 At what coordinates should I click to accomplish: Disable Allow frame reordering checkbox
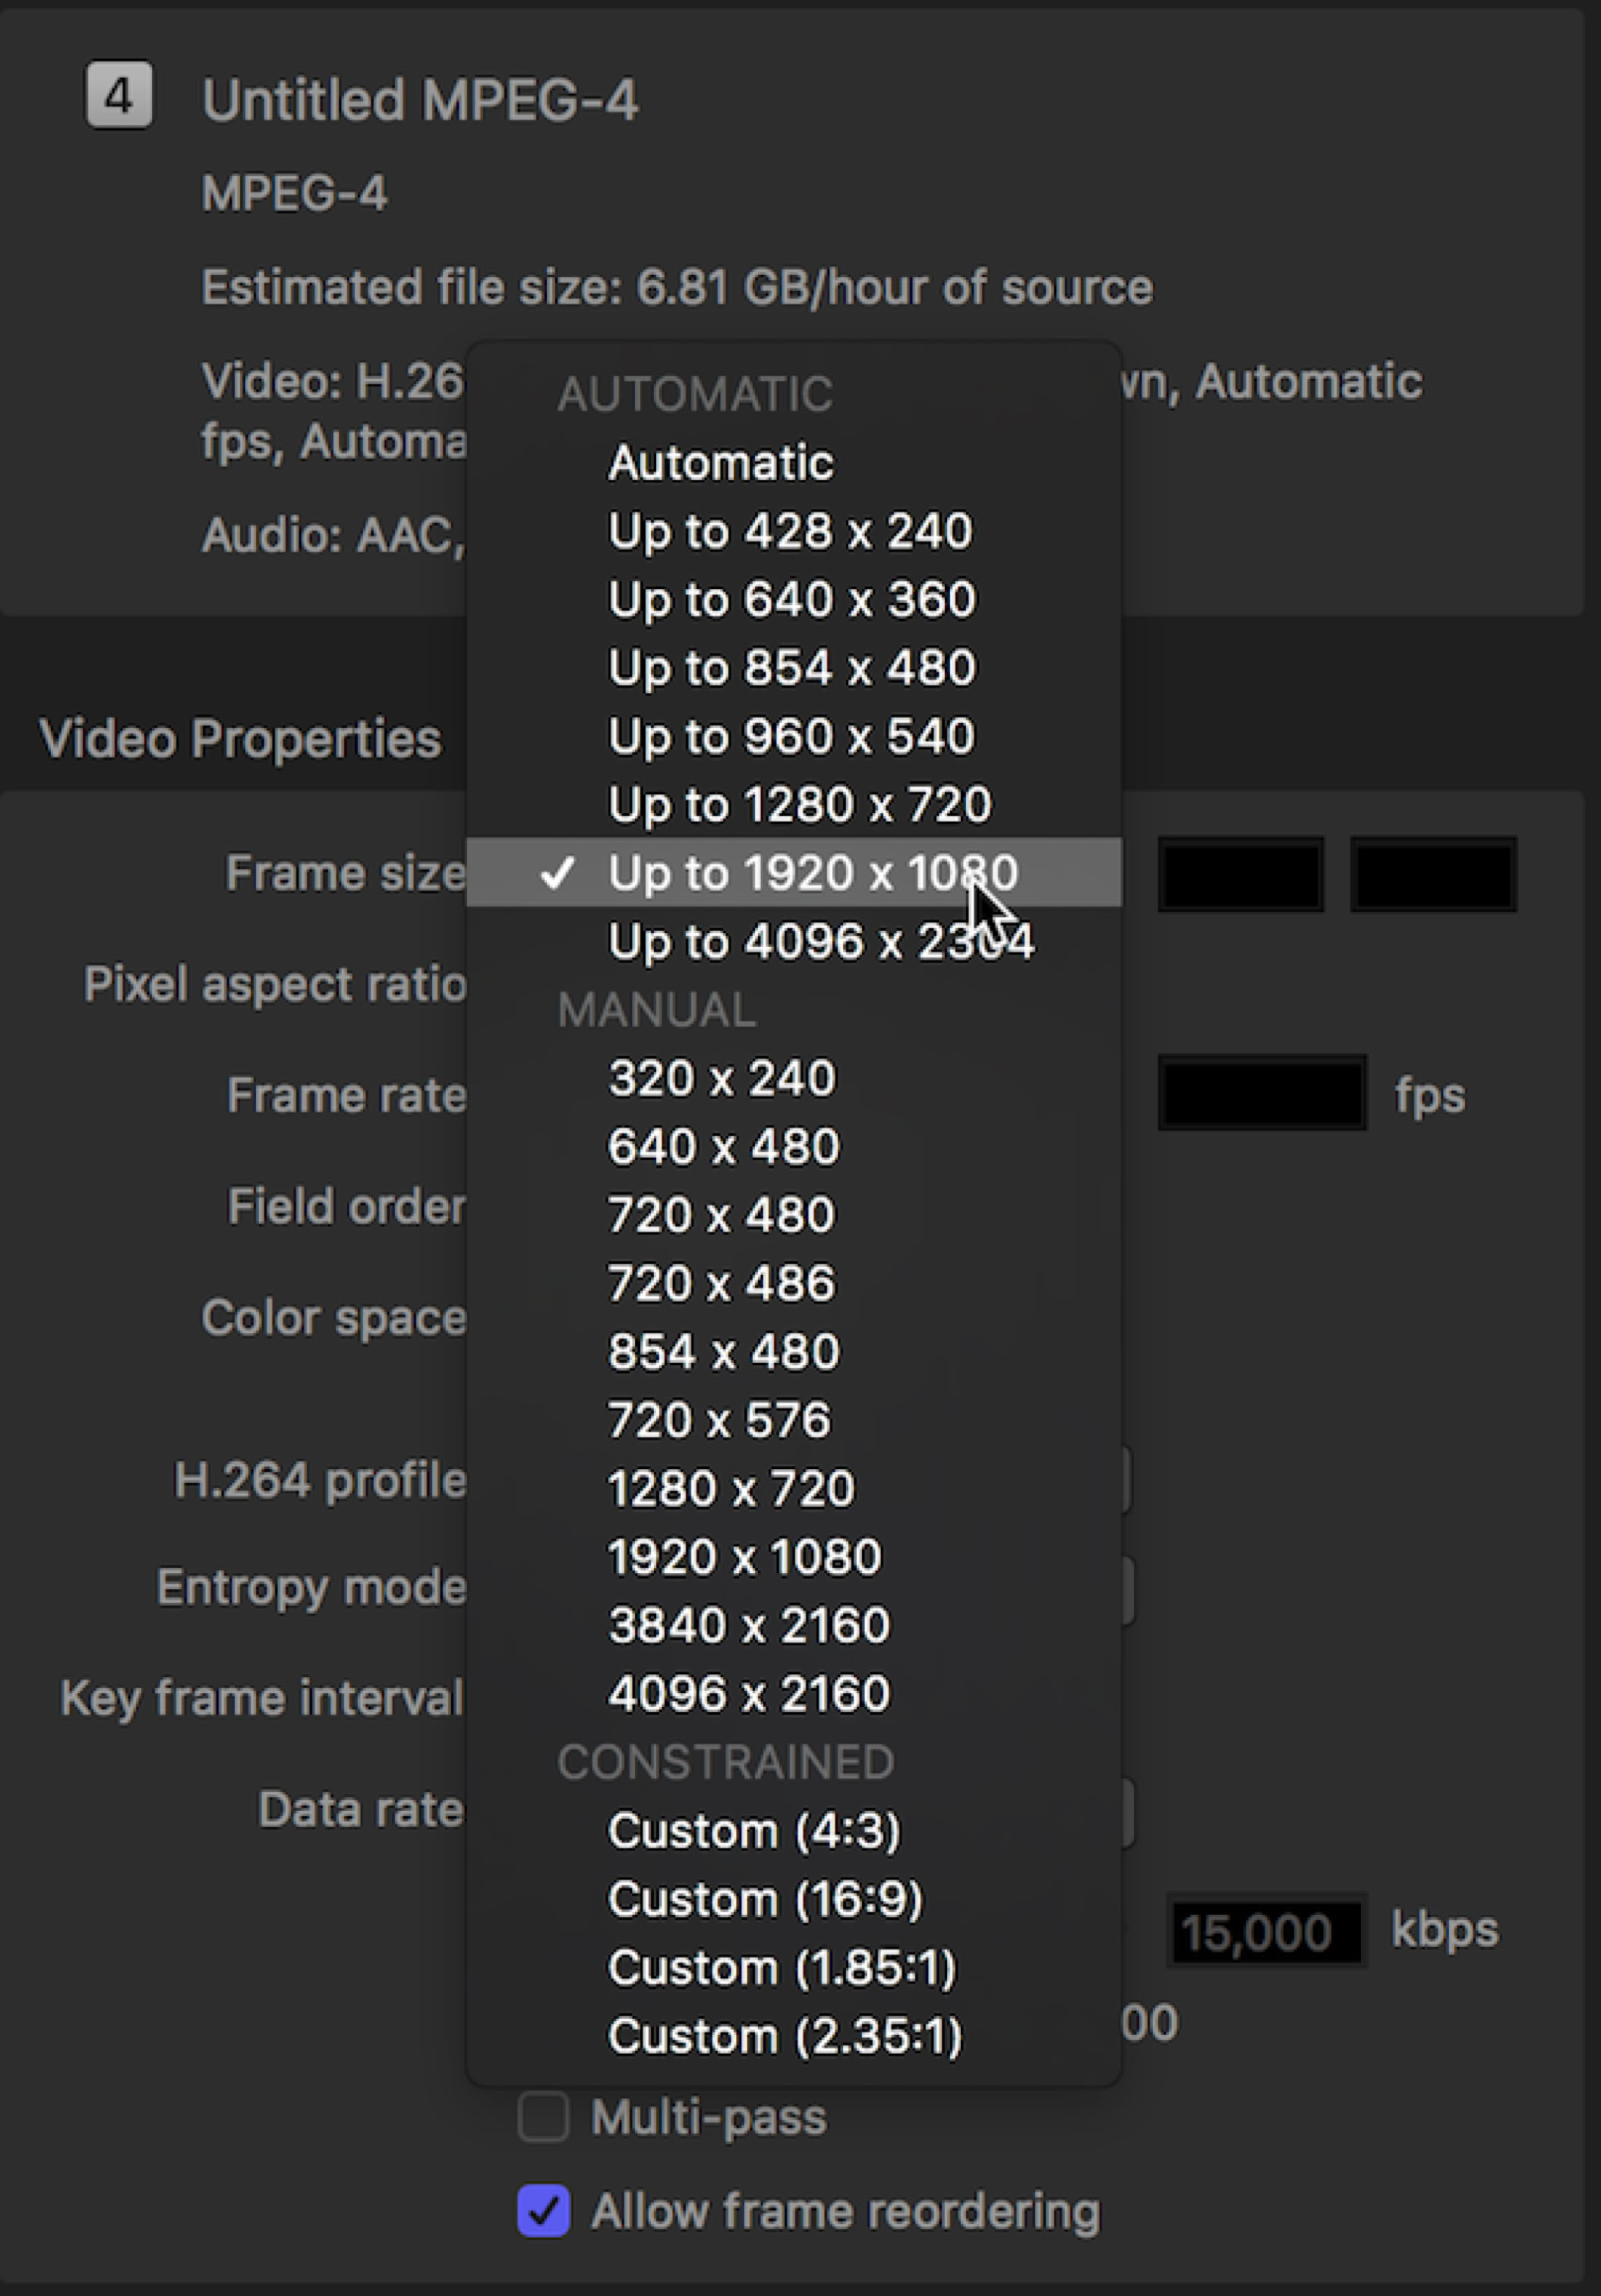coord(544,2211)
